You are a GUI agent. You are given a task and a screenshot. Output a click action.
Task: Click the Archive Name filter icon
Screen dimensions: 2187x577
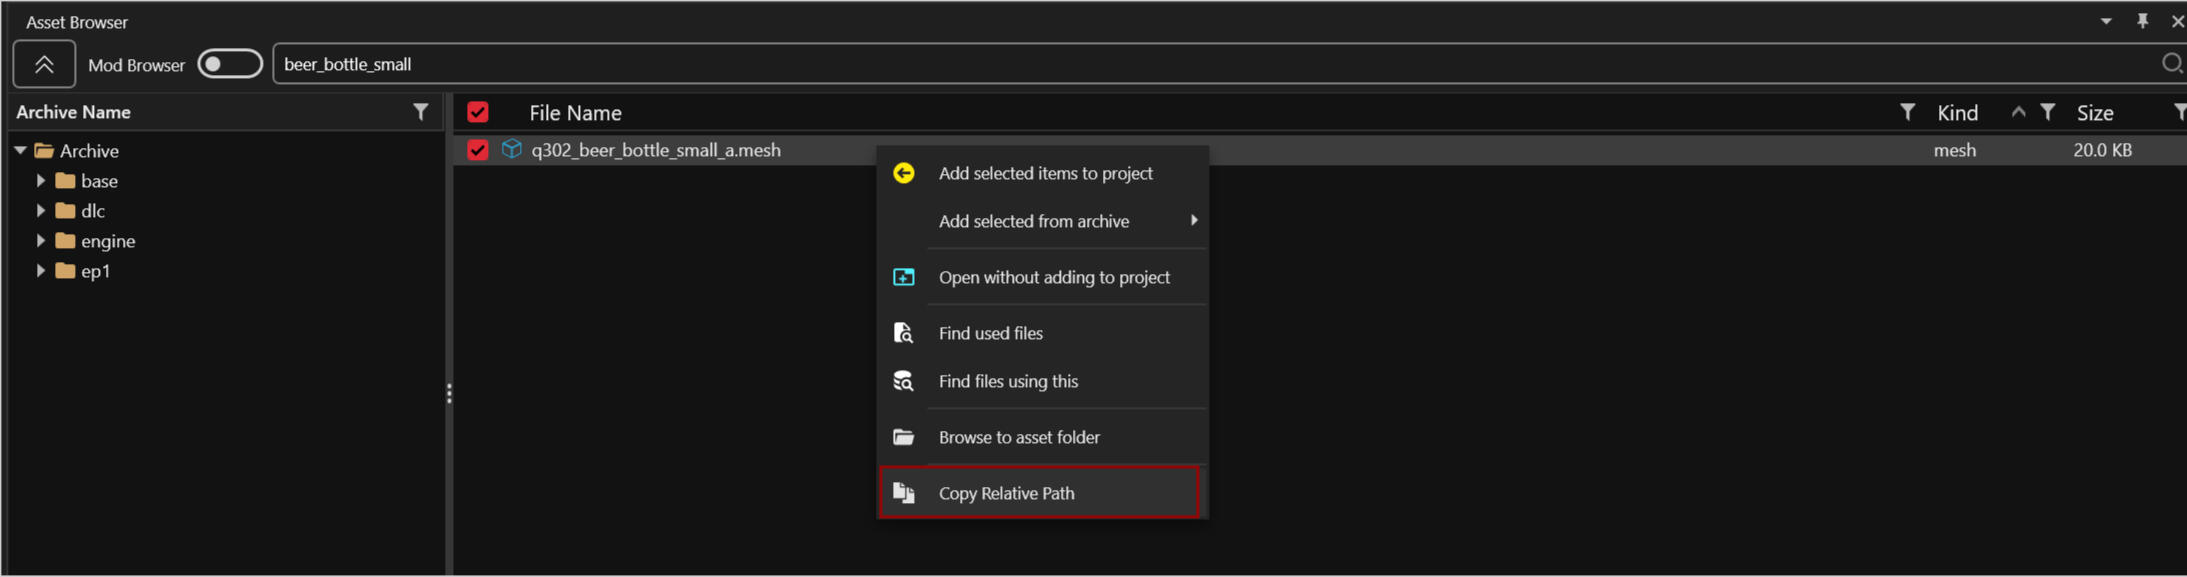click(x=421, y=112)
